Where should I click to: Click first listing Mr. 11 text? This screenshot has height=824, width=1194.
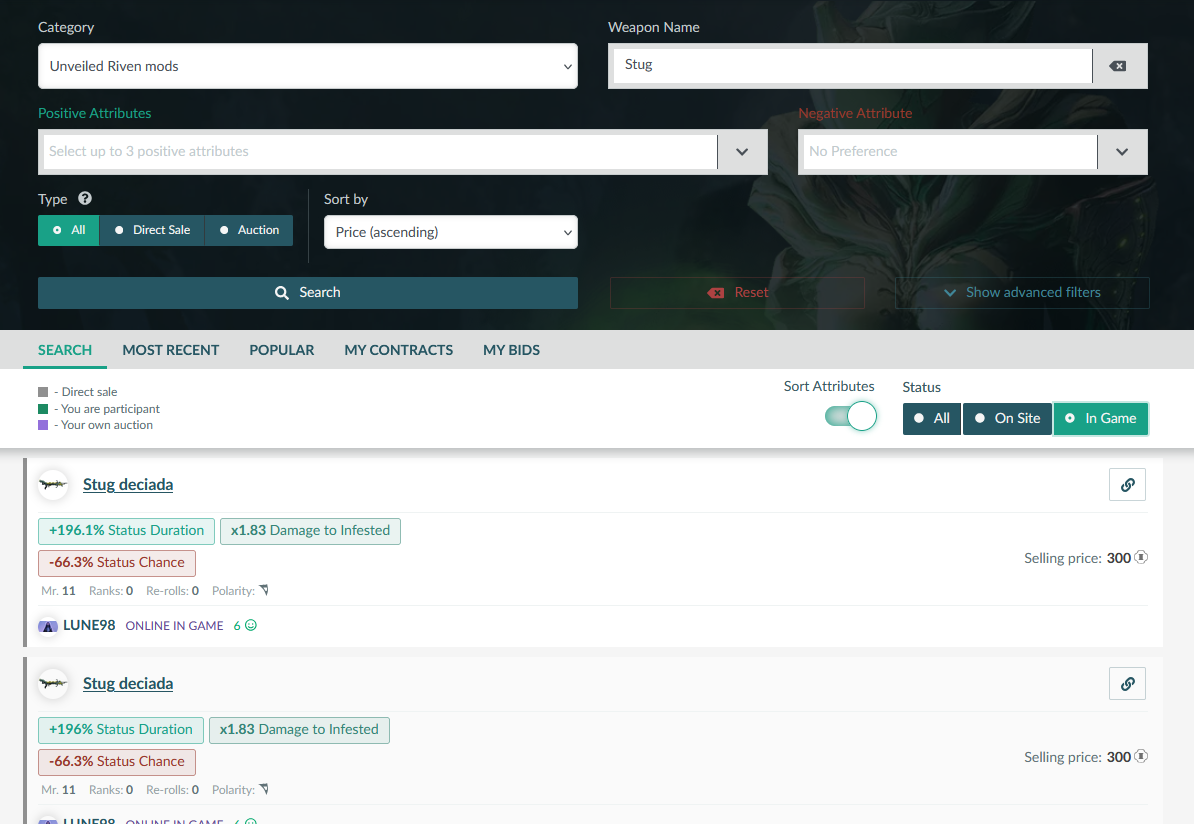tap(59, 591)
